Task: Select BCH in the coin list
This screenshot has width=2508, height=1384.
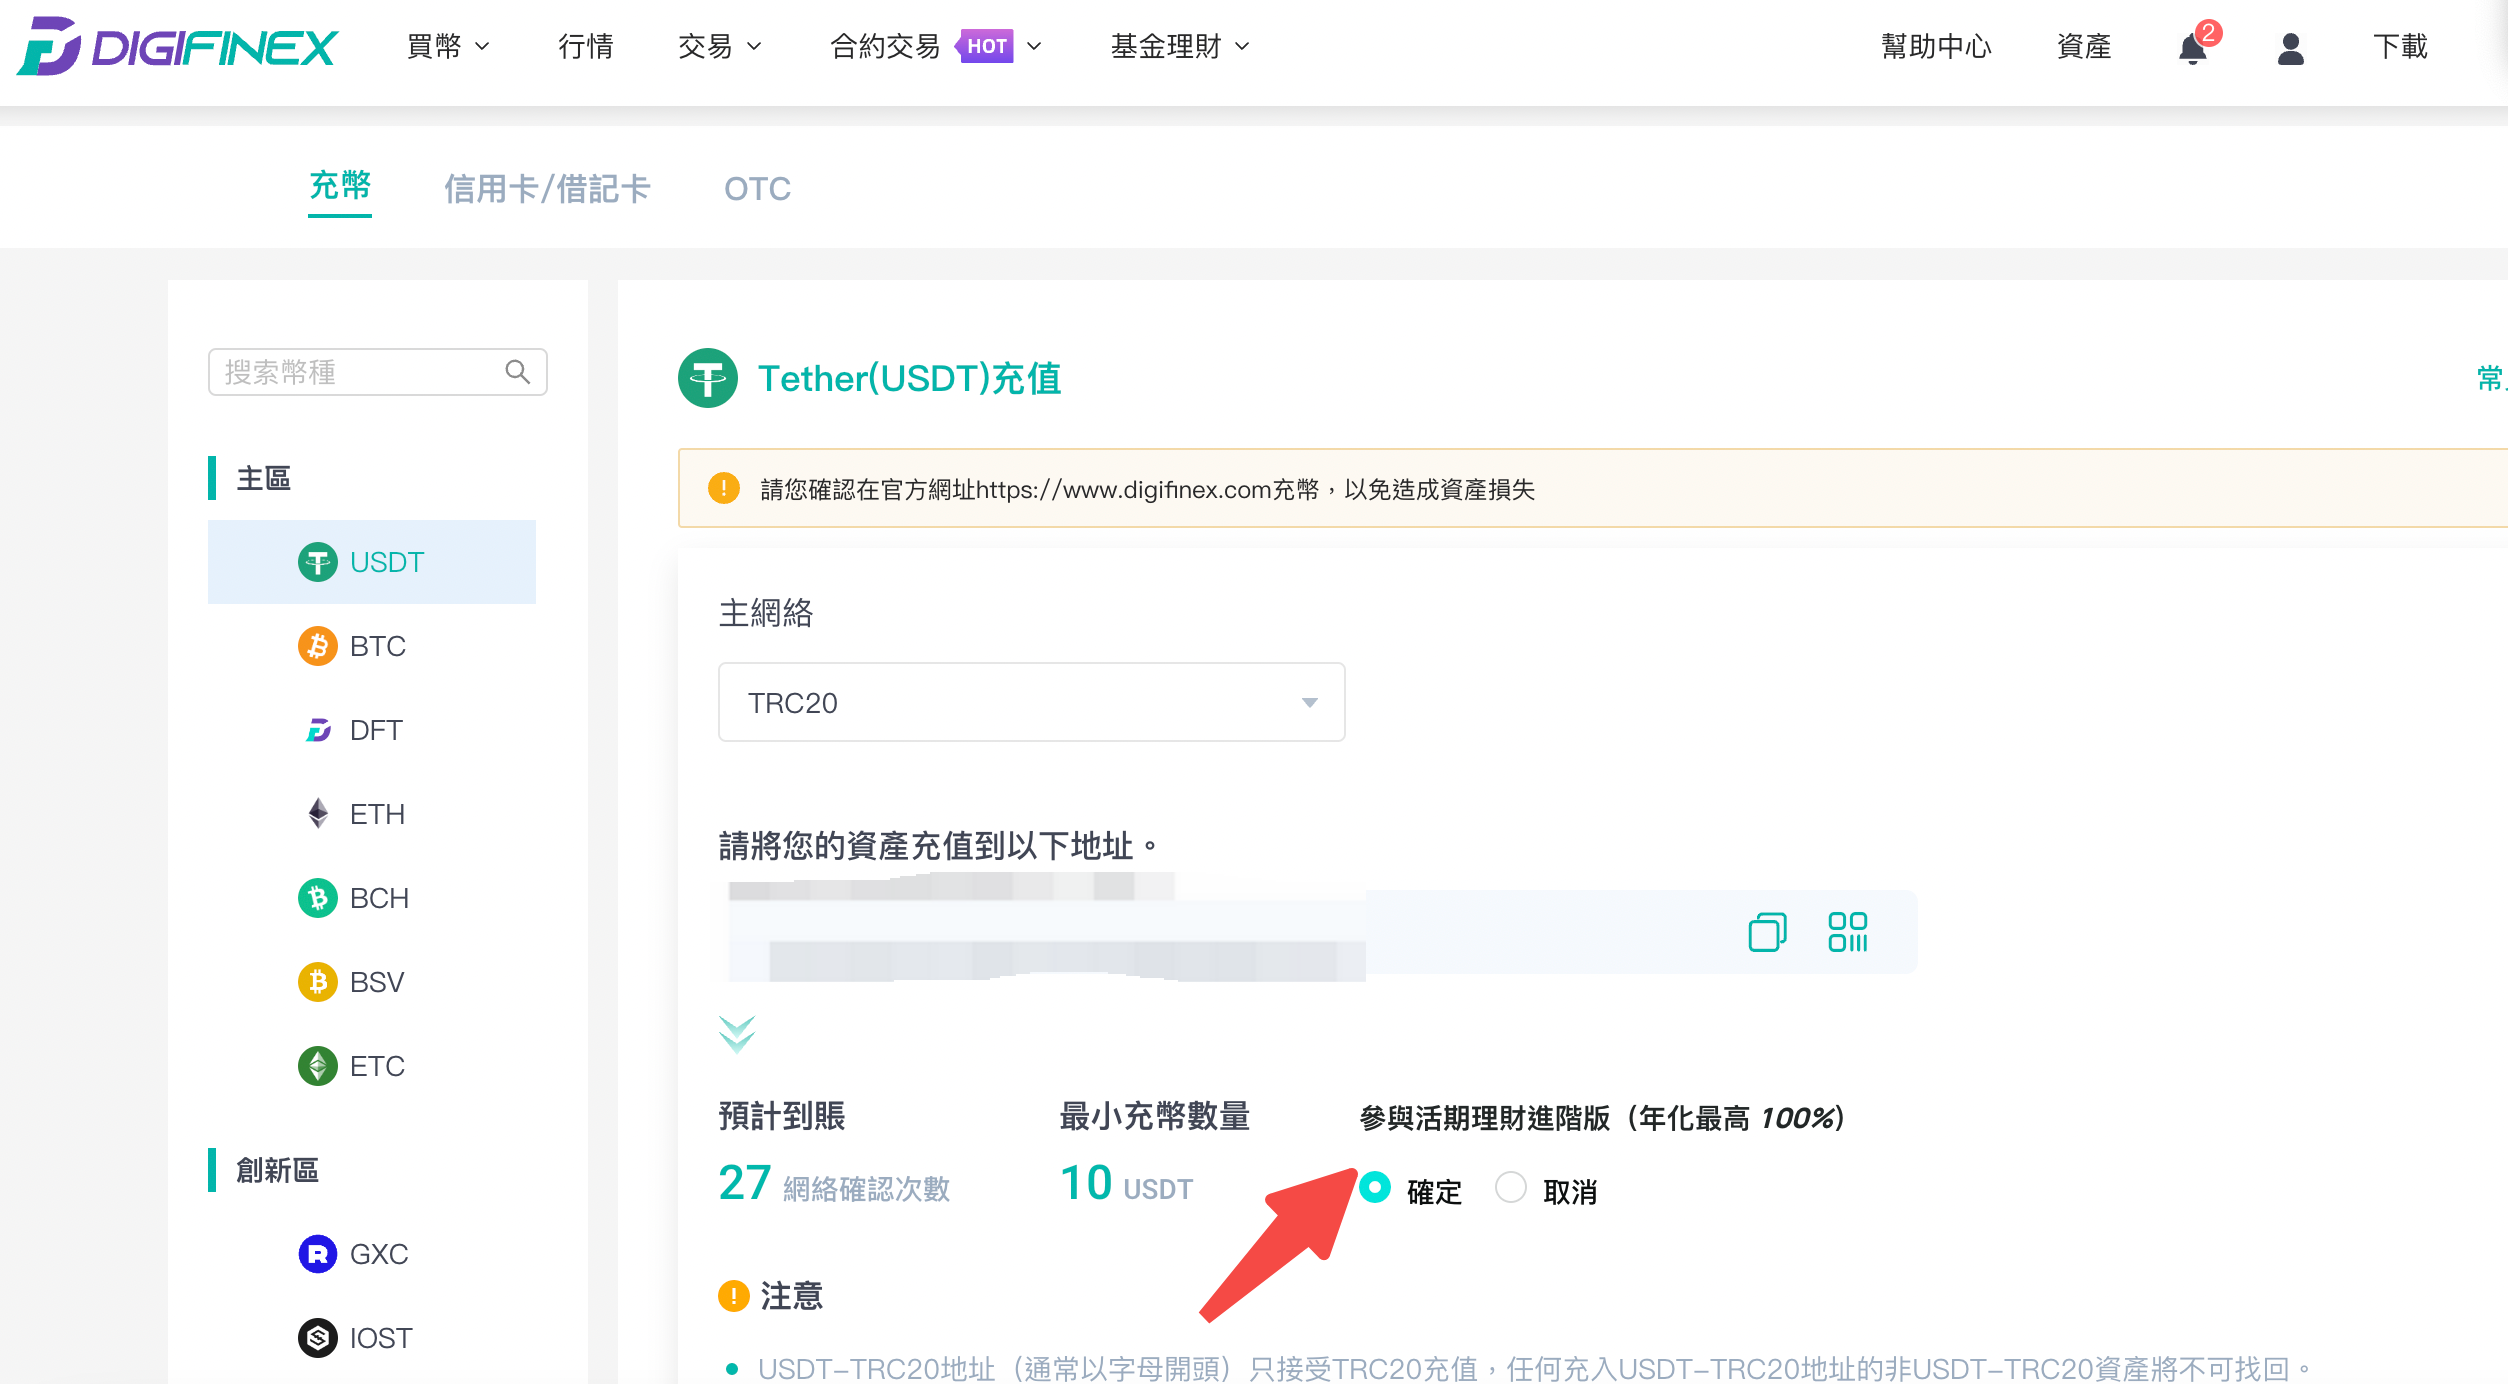Action: [x=372, y=898]
